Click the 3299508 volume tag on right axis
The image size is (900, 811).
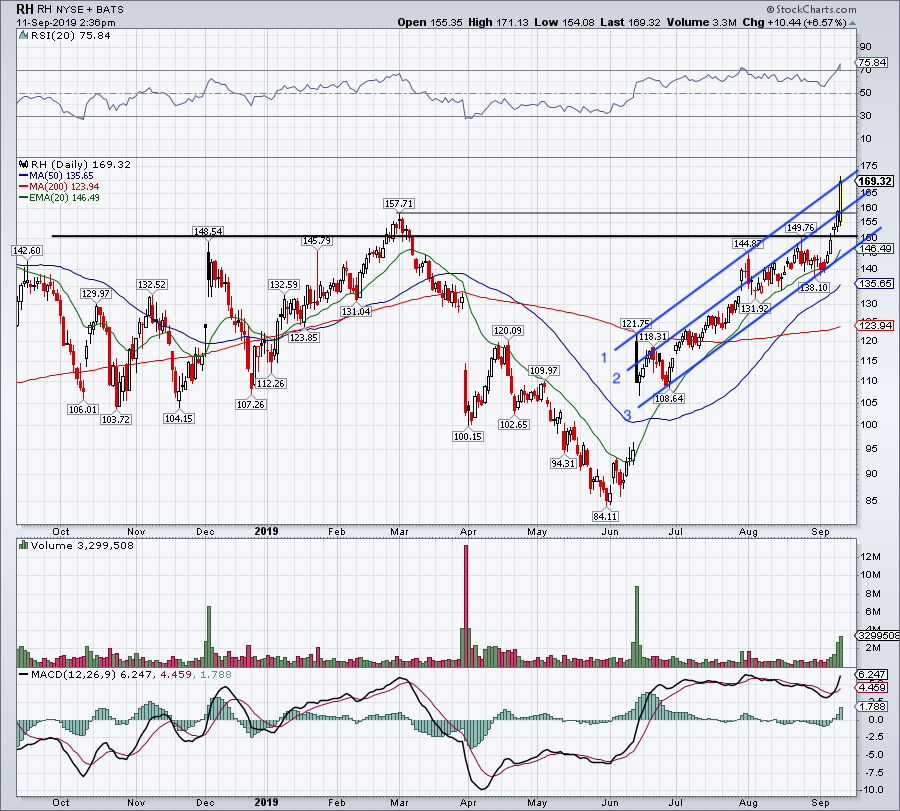(x=878, y=635)
